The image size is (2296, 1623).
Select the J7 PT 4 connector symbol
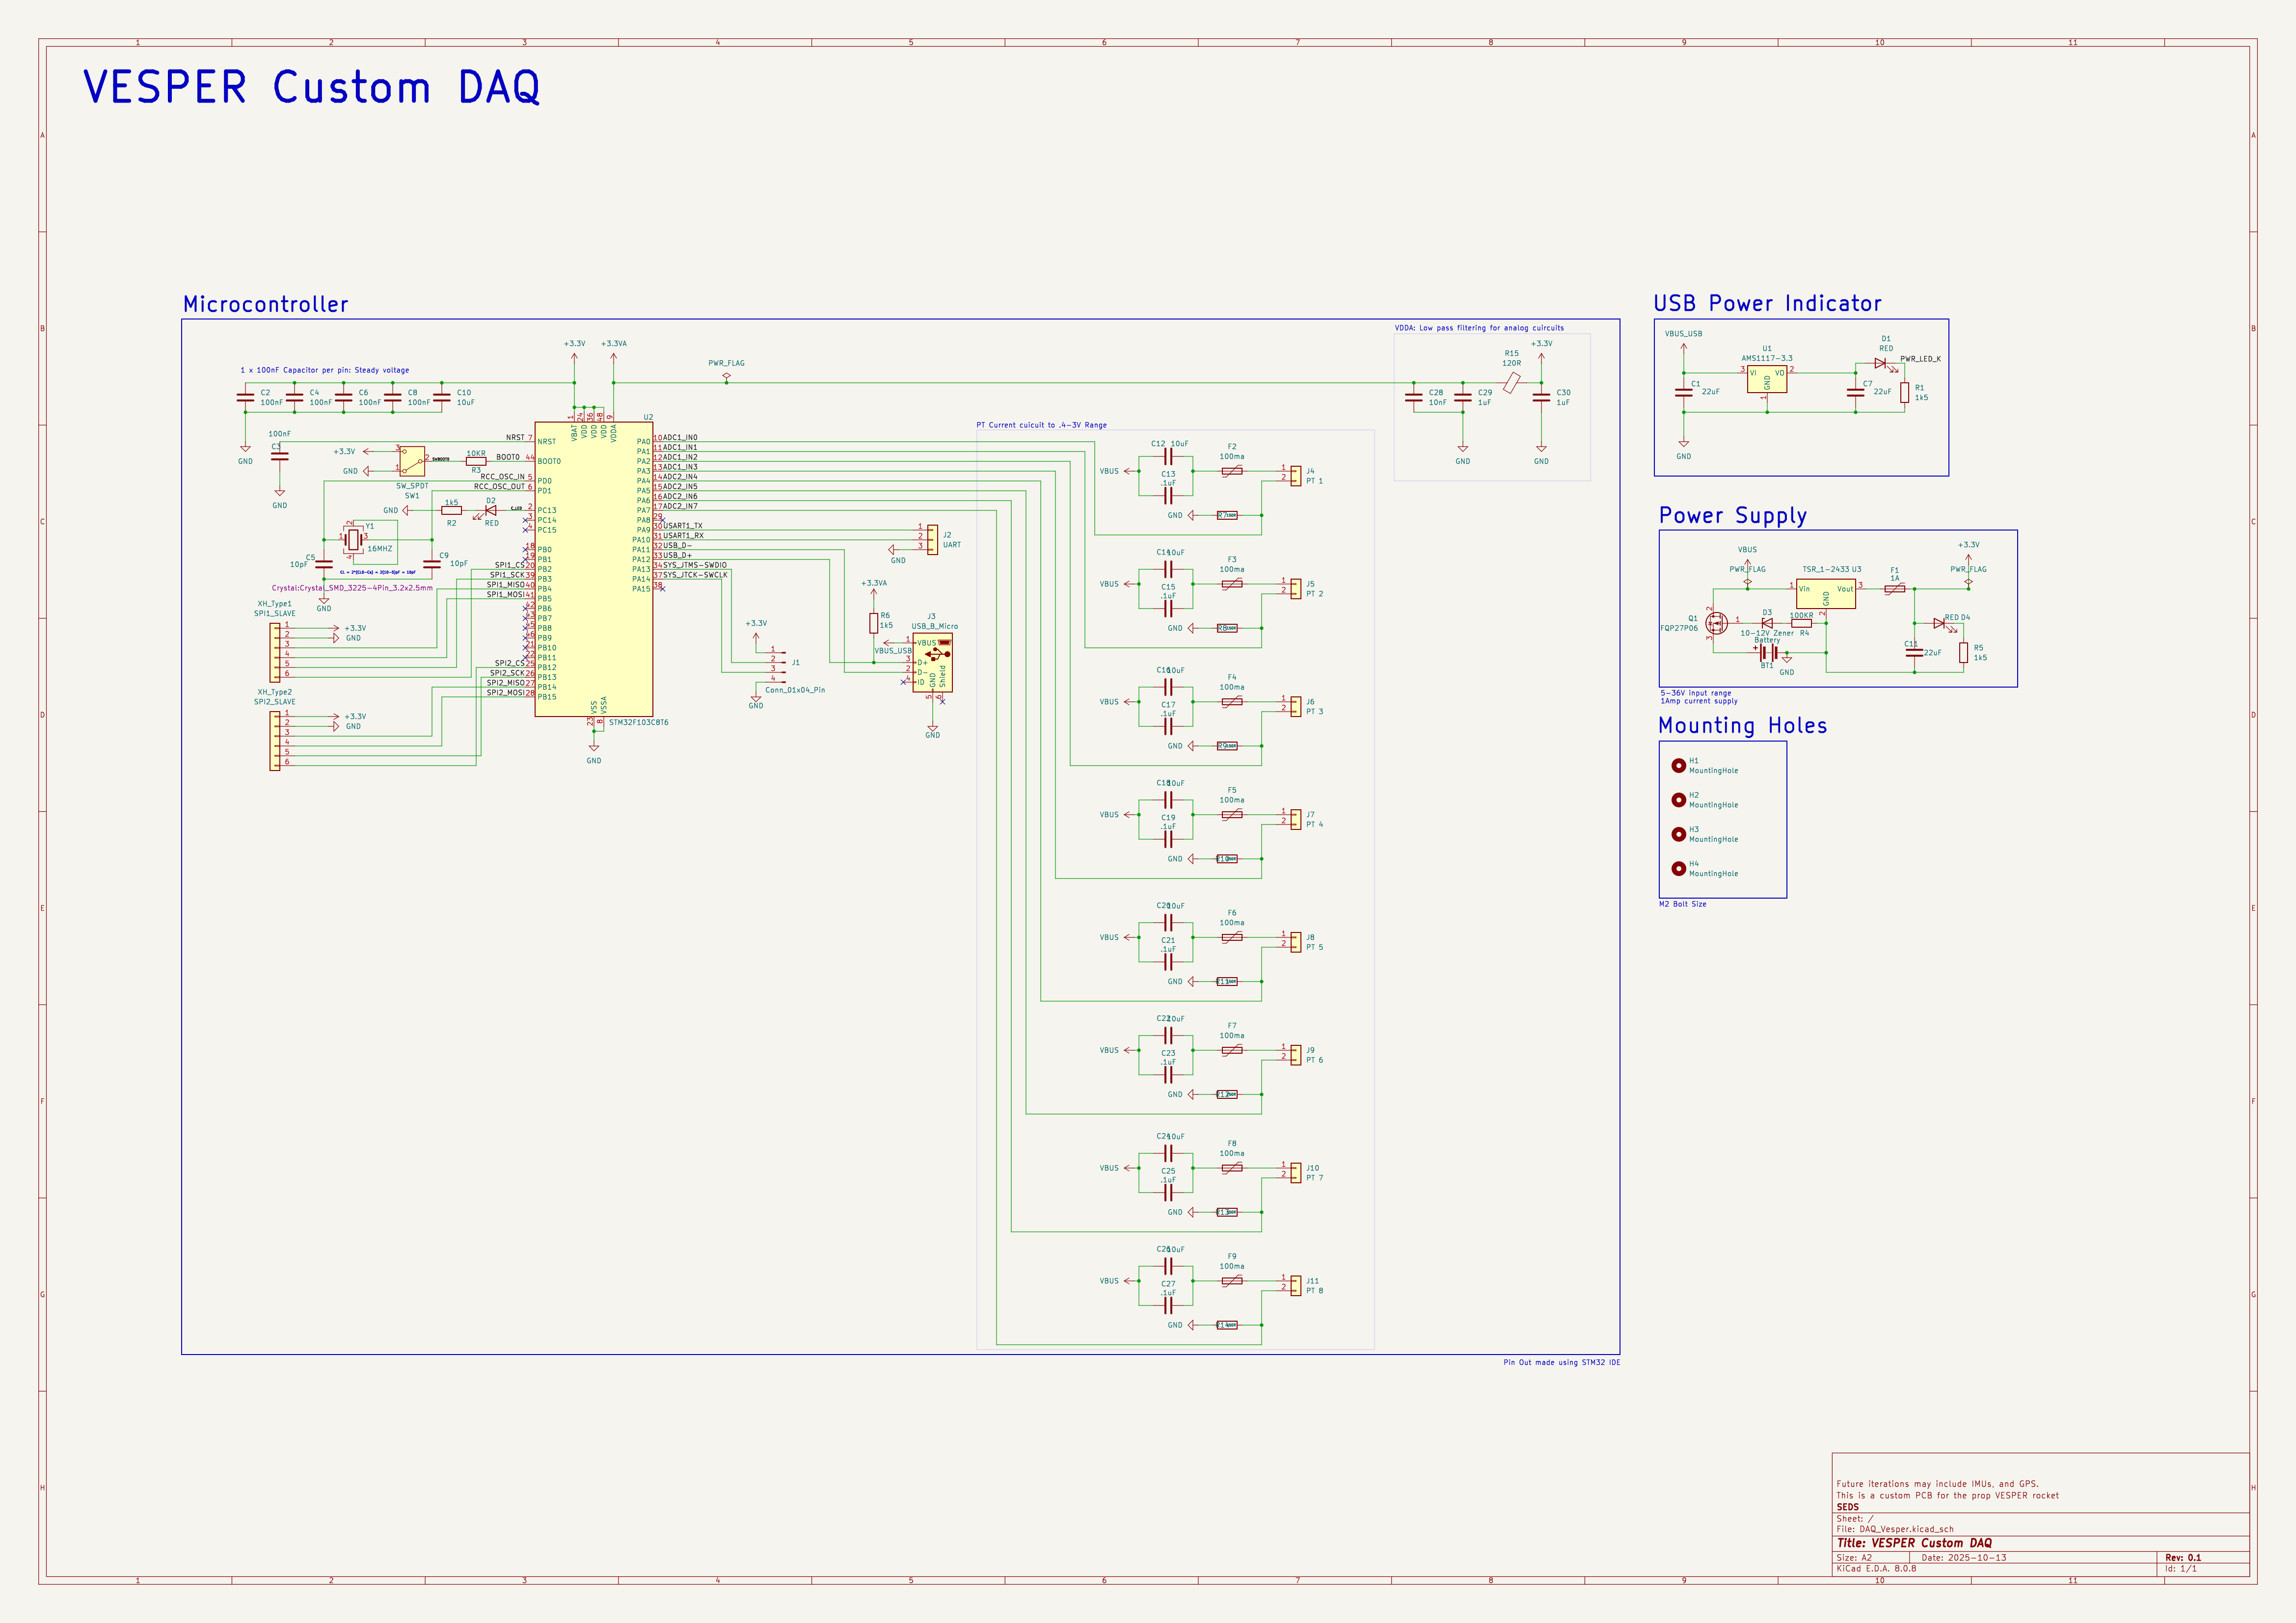pyautogui.click(x=1296, y=820)
